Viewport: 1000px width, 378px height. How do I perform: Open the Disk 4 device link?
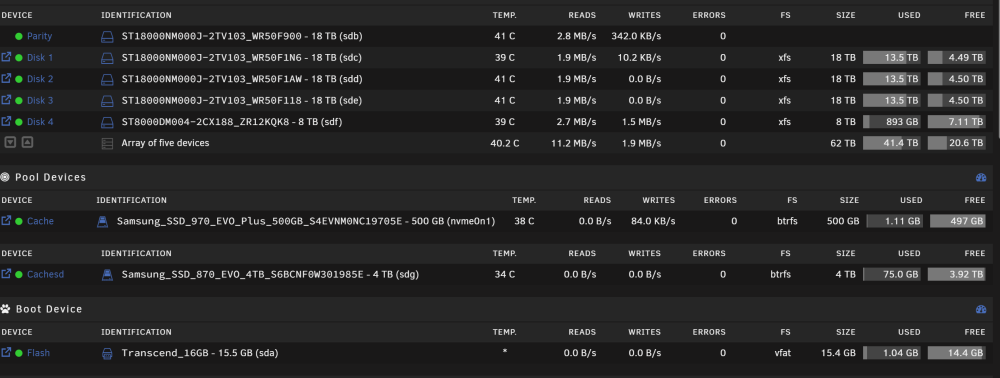(x=40, y=122)
